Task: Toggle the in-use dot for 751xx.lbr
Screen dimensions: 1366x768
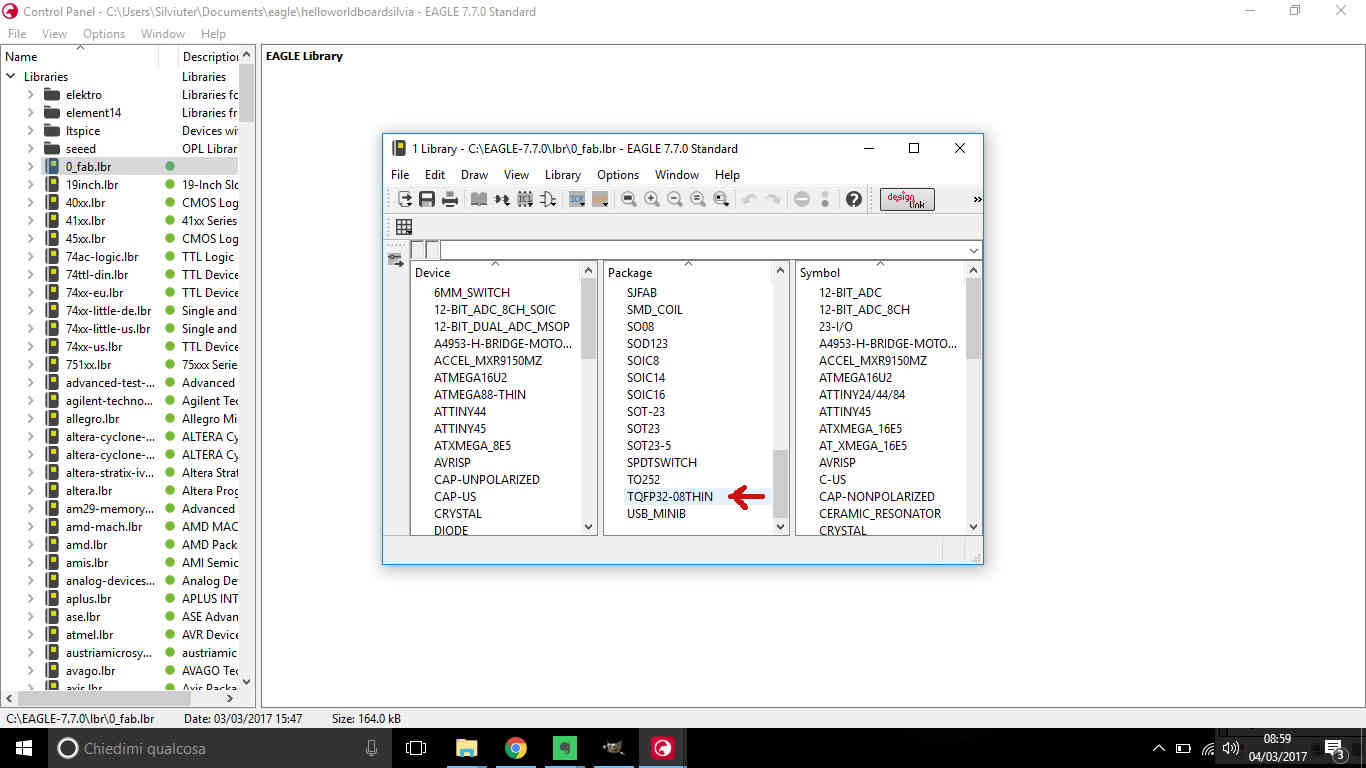Action: click(170, 364)
